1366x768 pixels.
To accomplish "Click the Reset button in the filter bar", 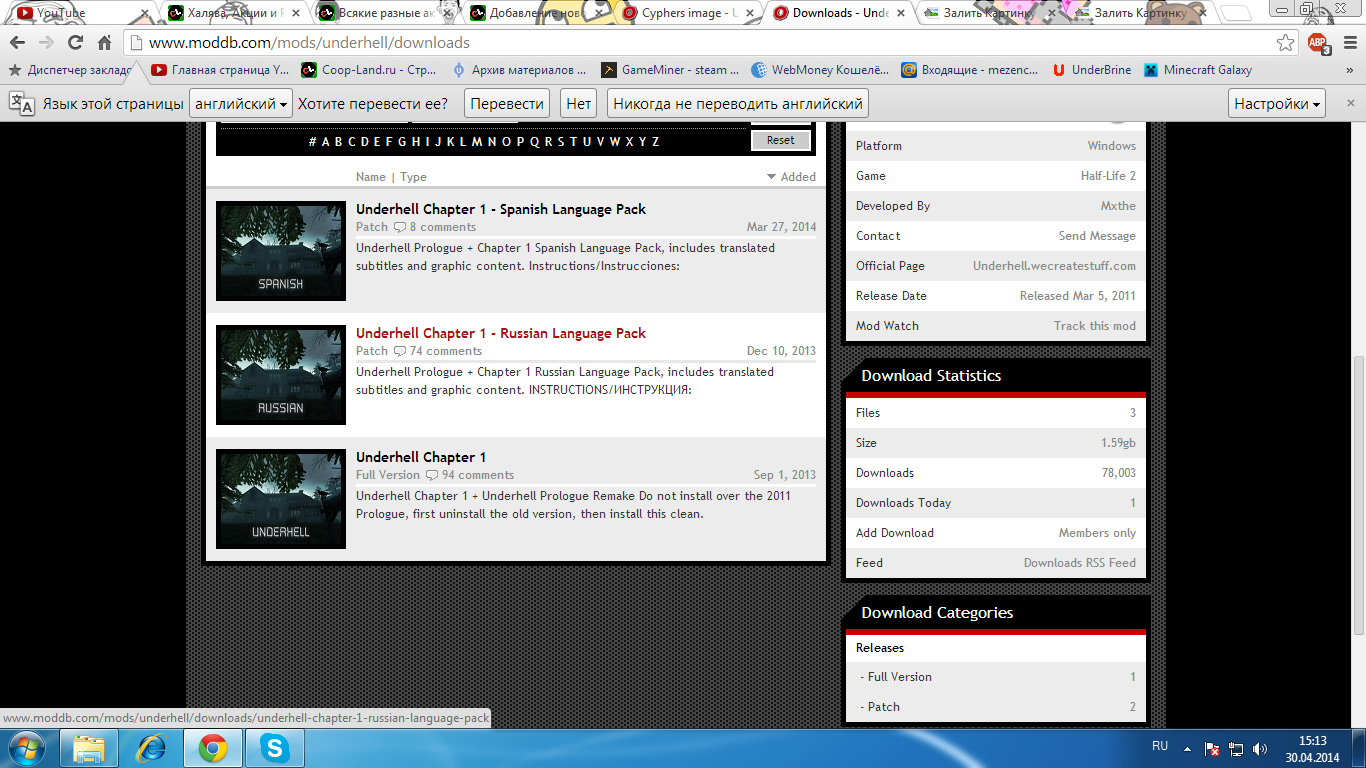I will pyautogui.click(x=781, y=140).
